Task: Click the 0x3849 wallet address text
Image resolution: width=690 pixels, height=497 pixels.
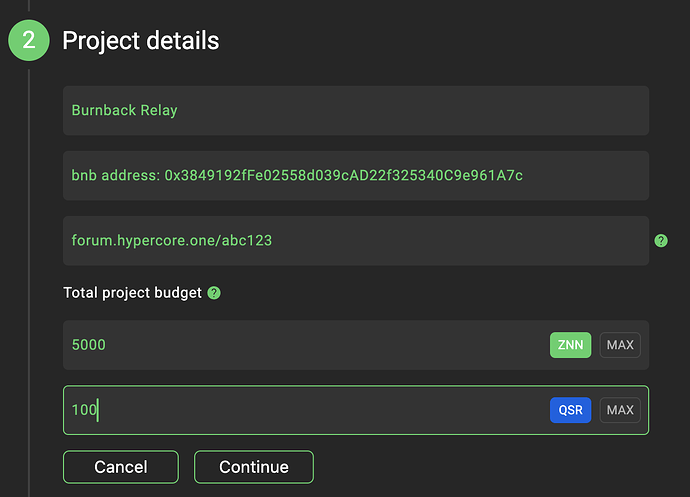Action: click(344, 176)
